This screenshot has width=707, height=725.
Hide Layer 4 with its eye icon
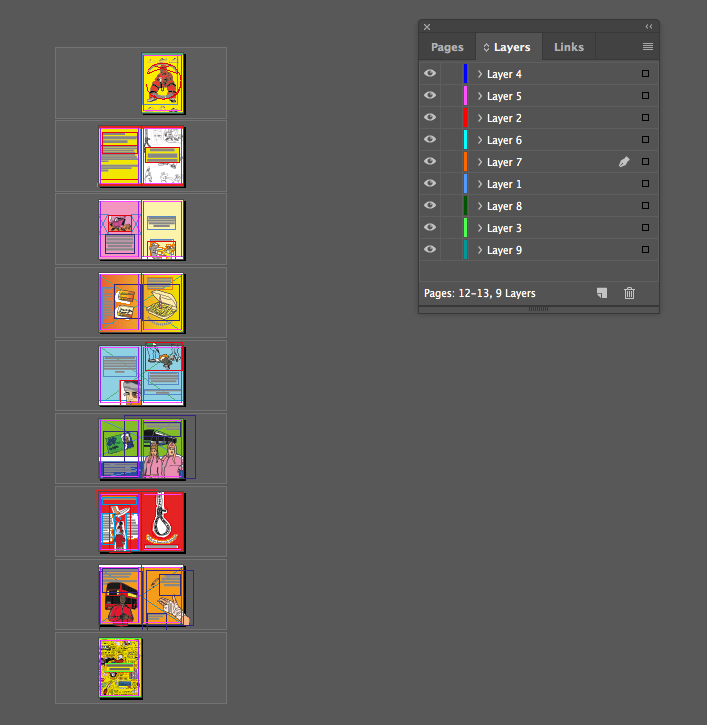pyautogui.click(x=430, y=74)
